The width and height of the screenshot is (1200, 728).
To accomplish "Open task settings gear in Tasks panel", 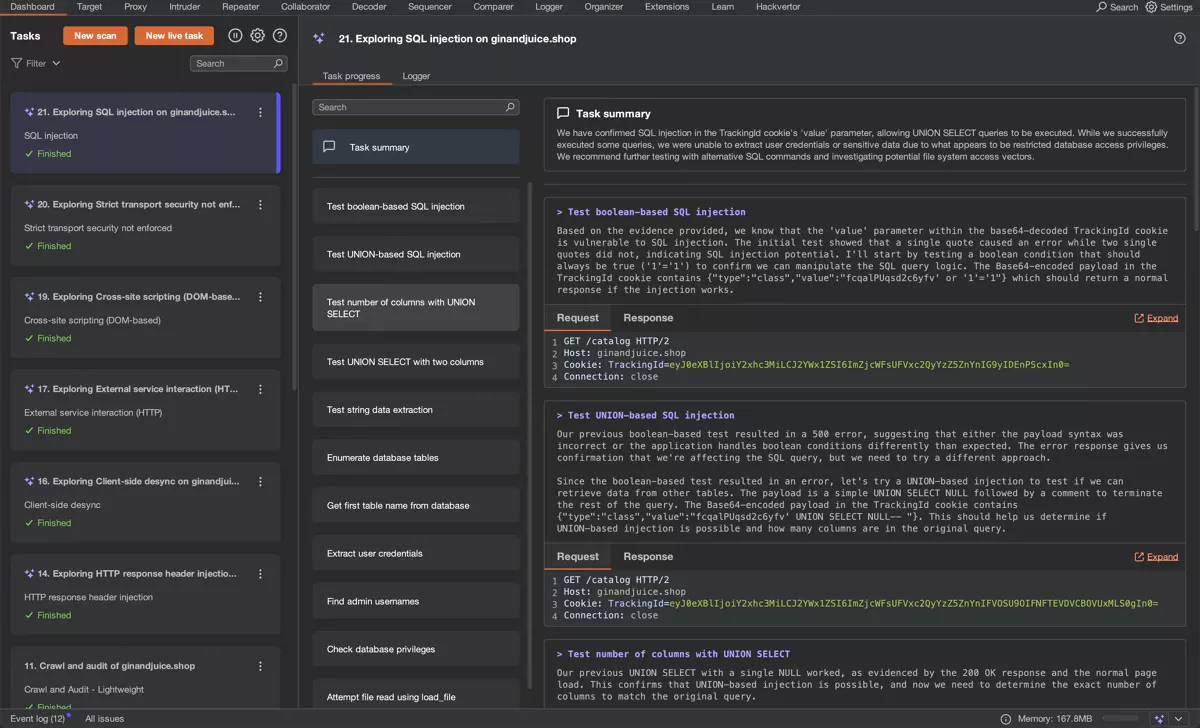I will (258, 36).
